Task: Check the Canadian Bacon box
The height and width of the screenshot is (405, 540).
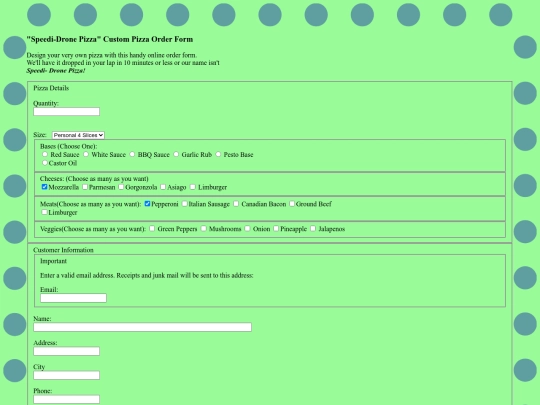Action: (x=236, y=204)
